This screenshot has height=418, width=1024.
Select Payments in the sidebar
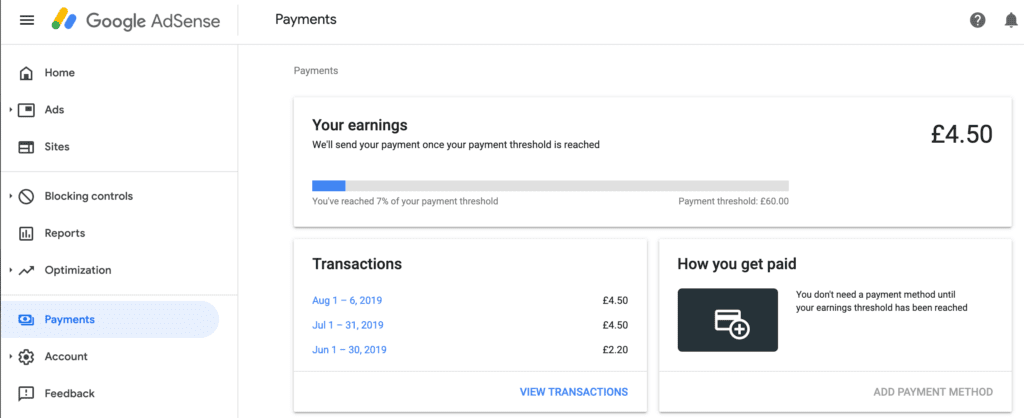110,319
